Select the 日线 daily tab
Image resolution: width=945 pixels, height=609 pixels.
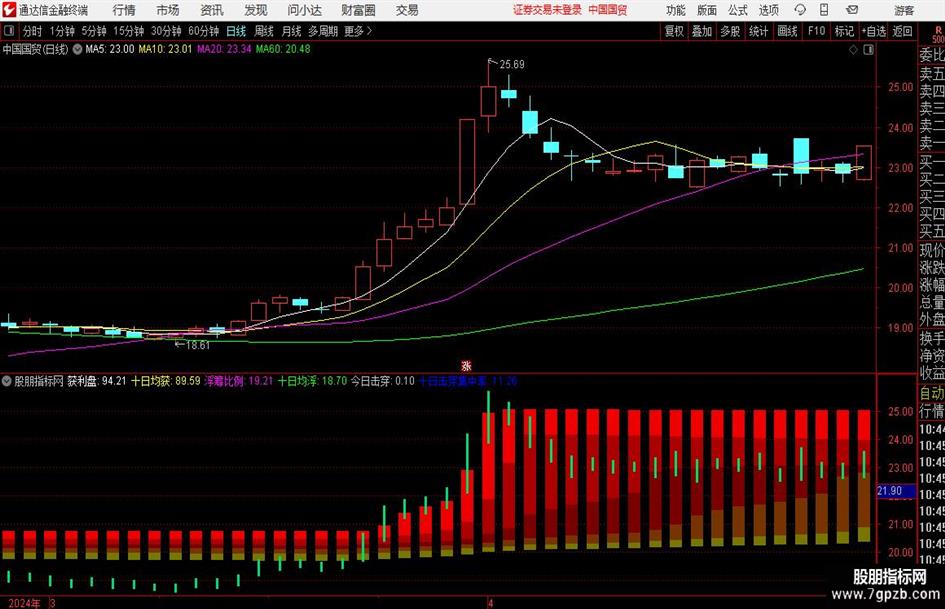pos(236,31)
